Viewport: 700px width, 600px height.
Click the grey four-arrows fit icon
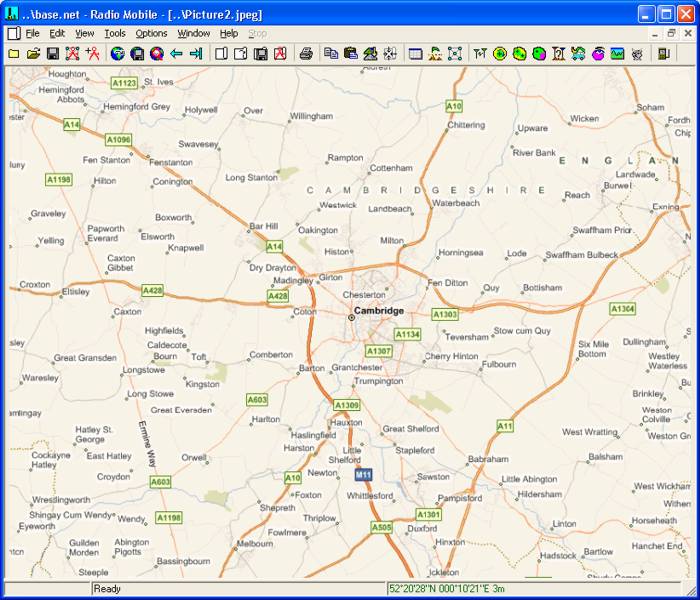[x=390, y=54]
